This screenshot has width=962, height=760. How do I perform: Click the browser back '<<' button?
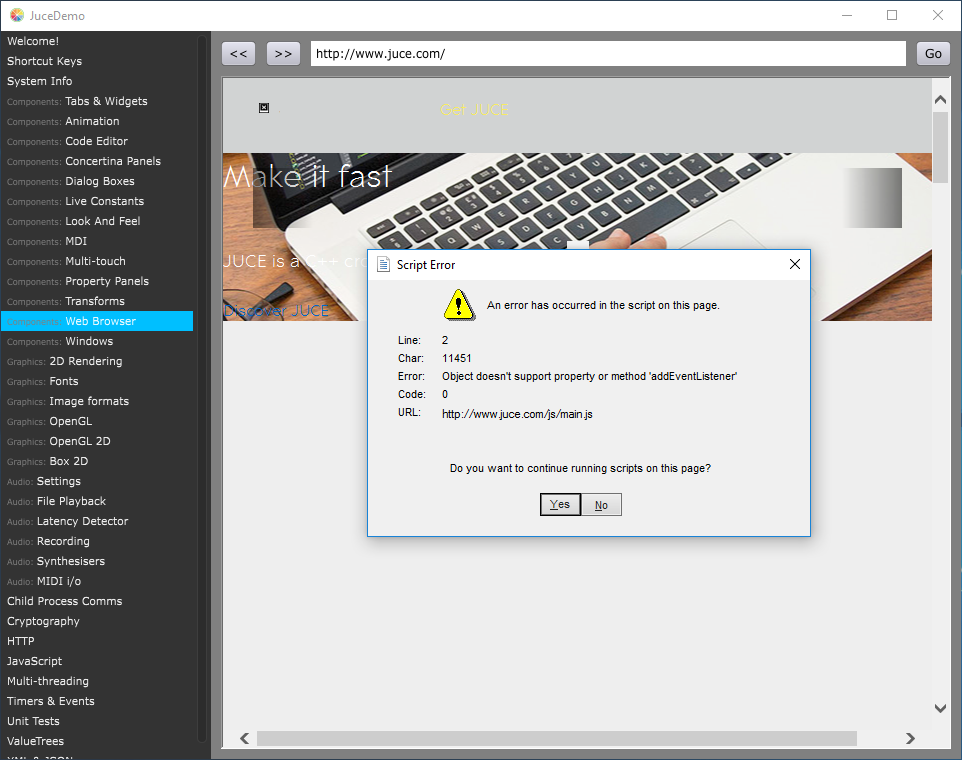click(238, 54)
